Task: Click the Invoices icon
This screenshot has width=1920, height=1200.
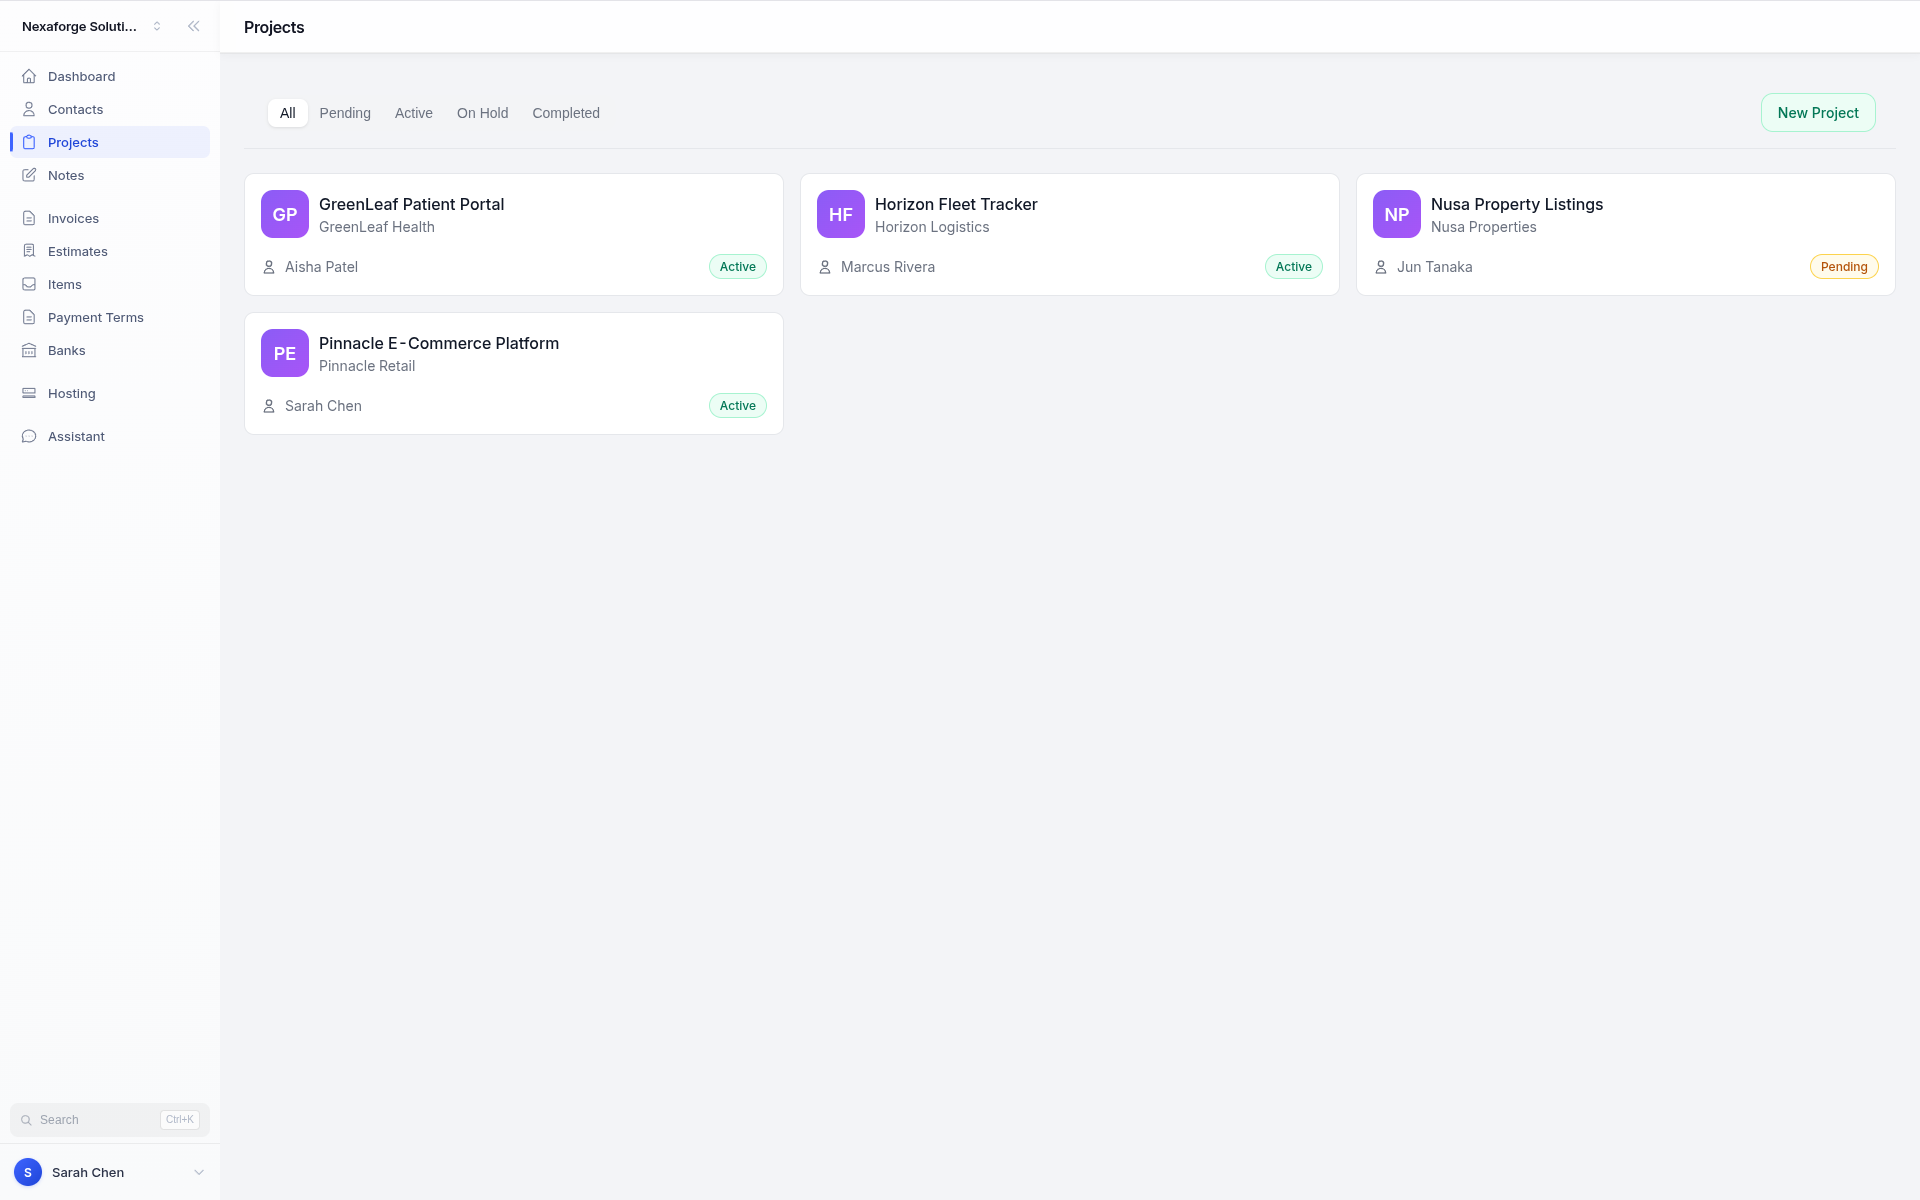Action: (29, 218)
